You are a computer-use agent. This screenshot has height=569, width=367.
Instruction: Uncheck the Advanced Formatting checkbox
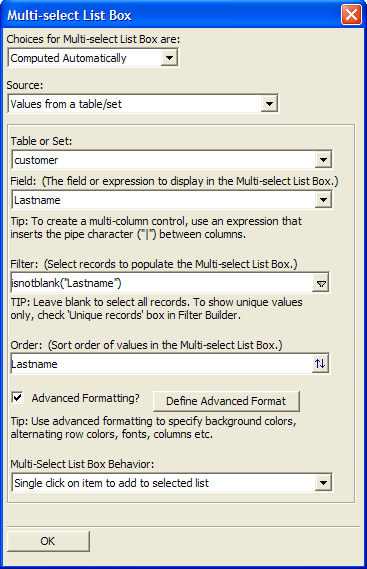click(x=17, y=397)
